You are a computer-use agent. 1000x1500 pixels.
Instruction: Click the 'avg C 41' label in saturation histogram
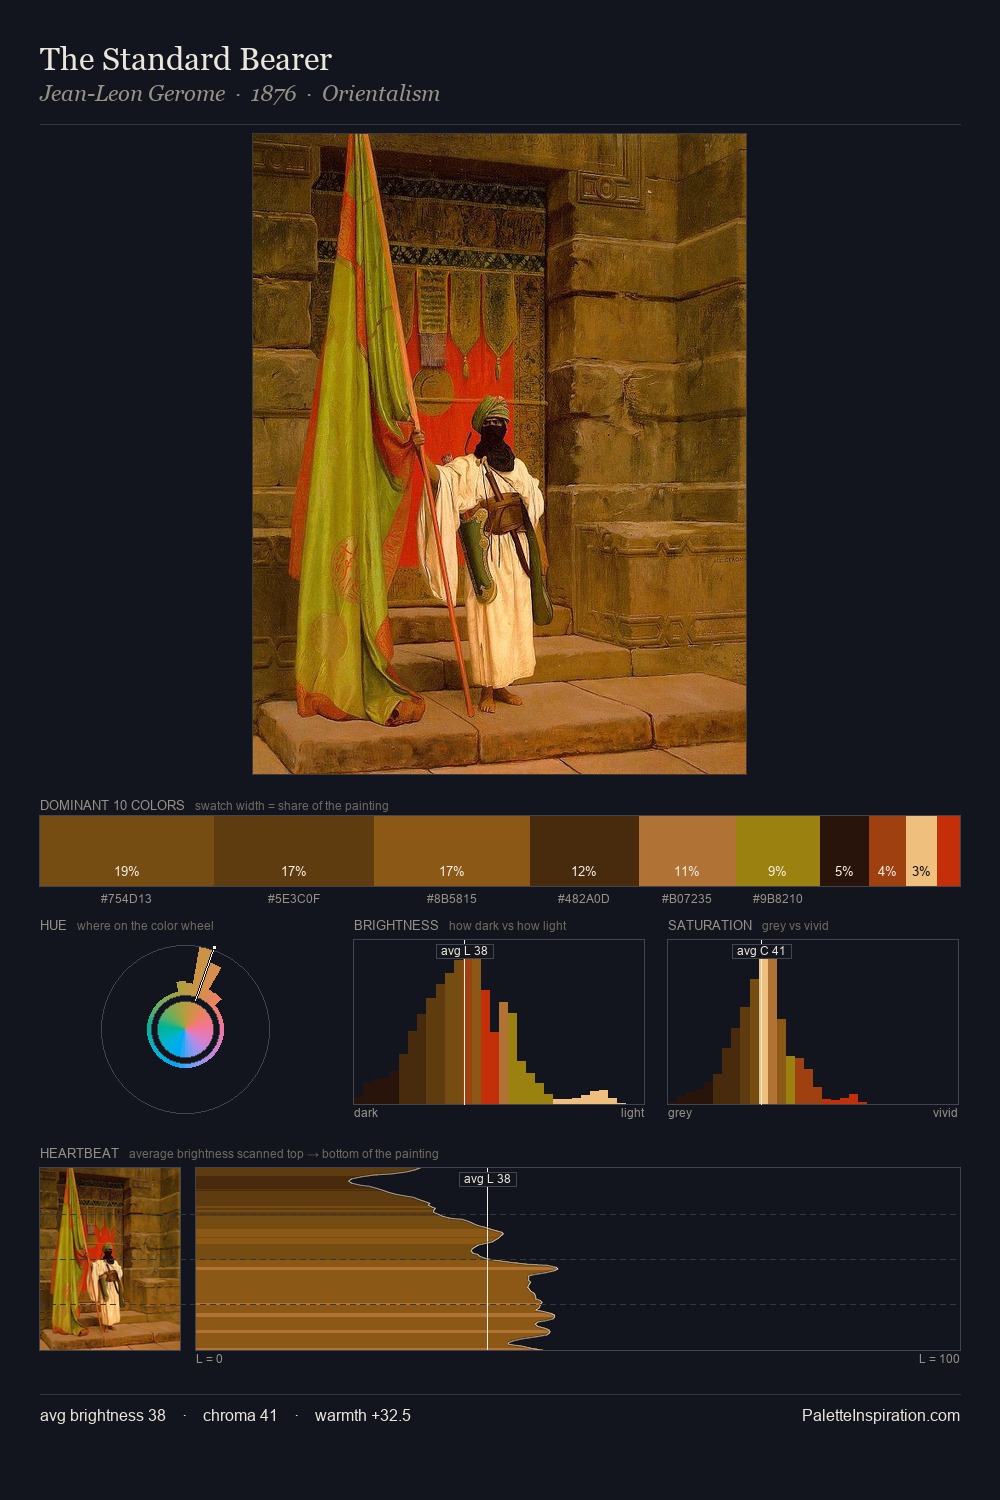(762, 951)
